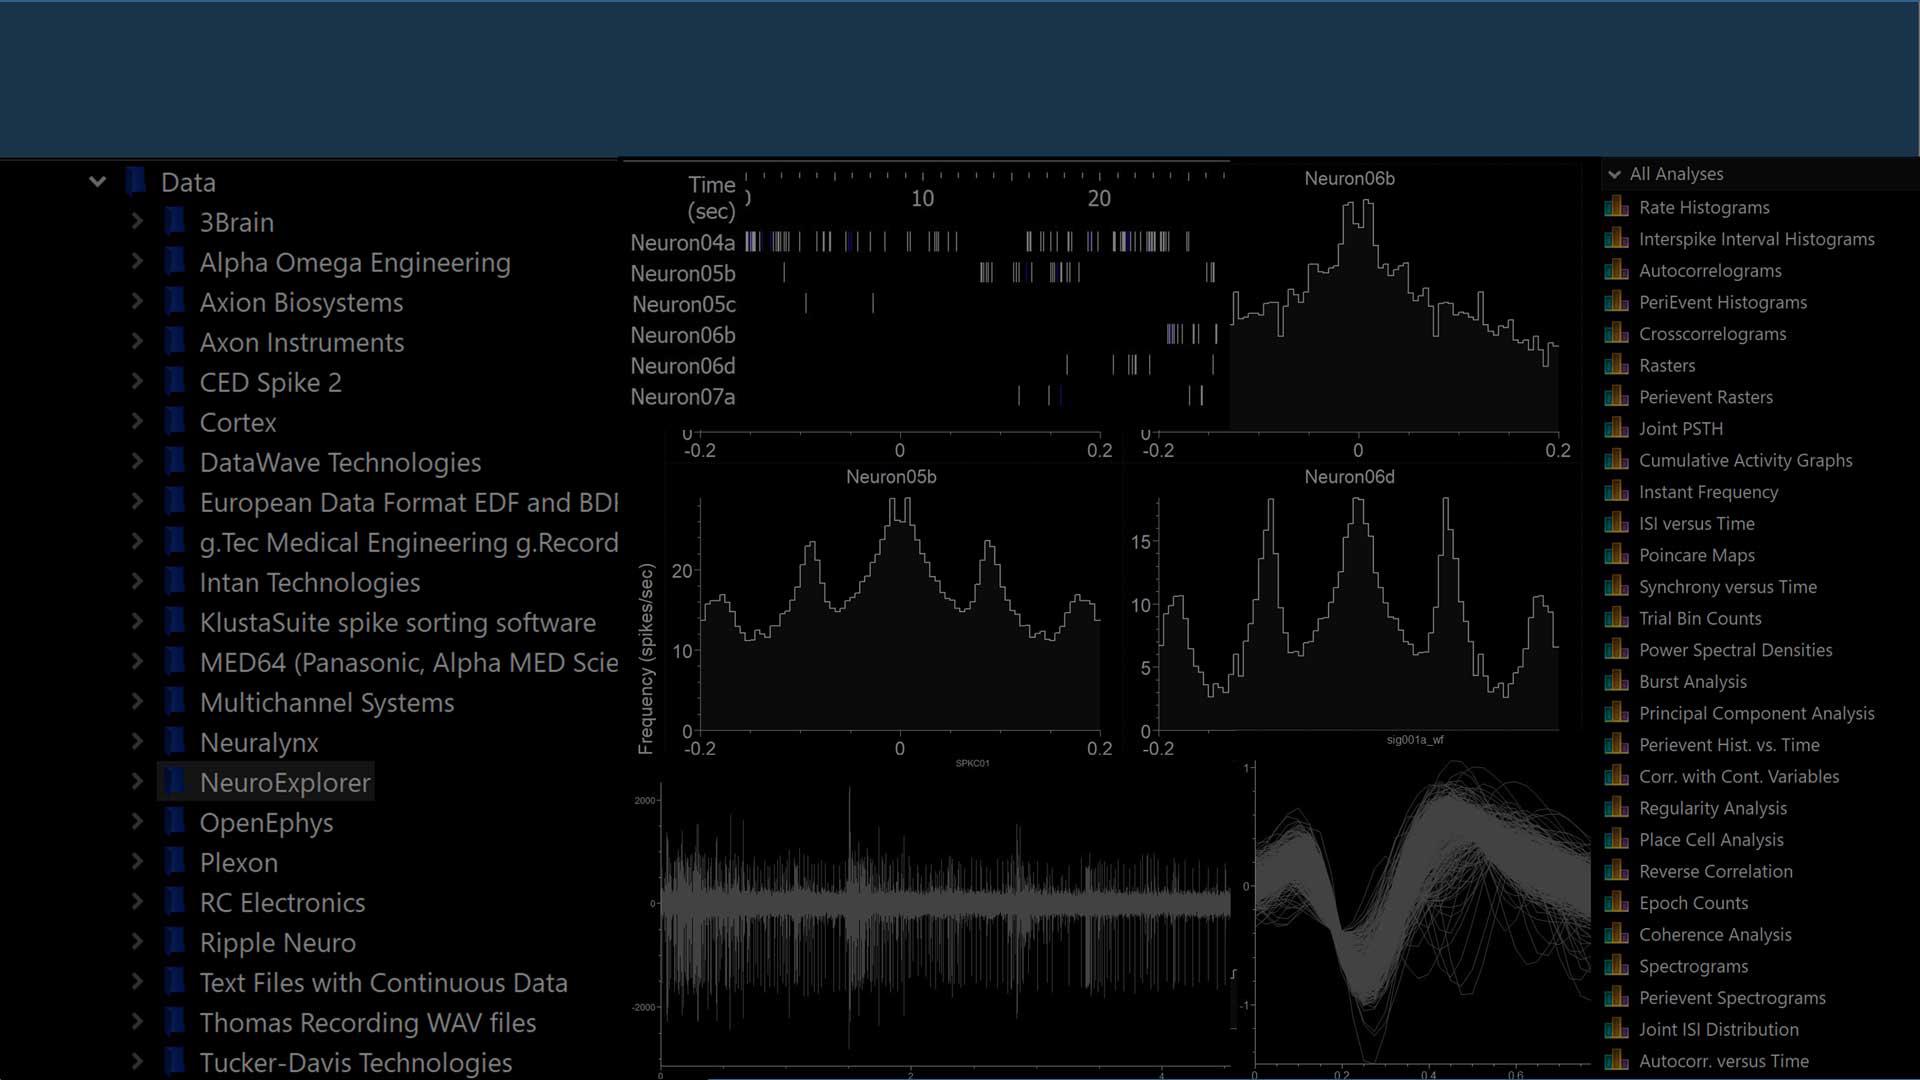Image resolution: width=1920 pixels, height=1080 pixels.
Task: Open Principal Component Analysis
Action: [x=1756, y=713]
